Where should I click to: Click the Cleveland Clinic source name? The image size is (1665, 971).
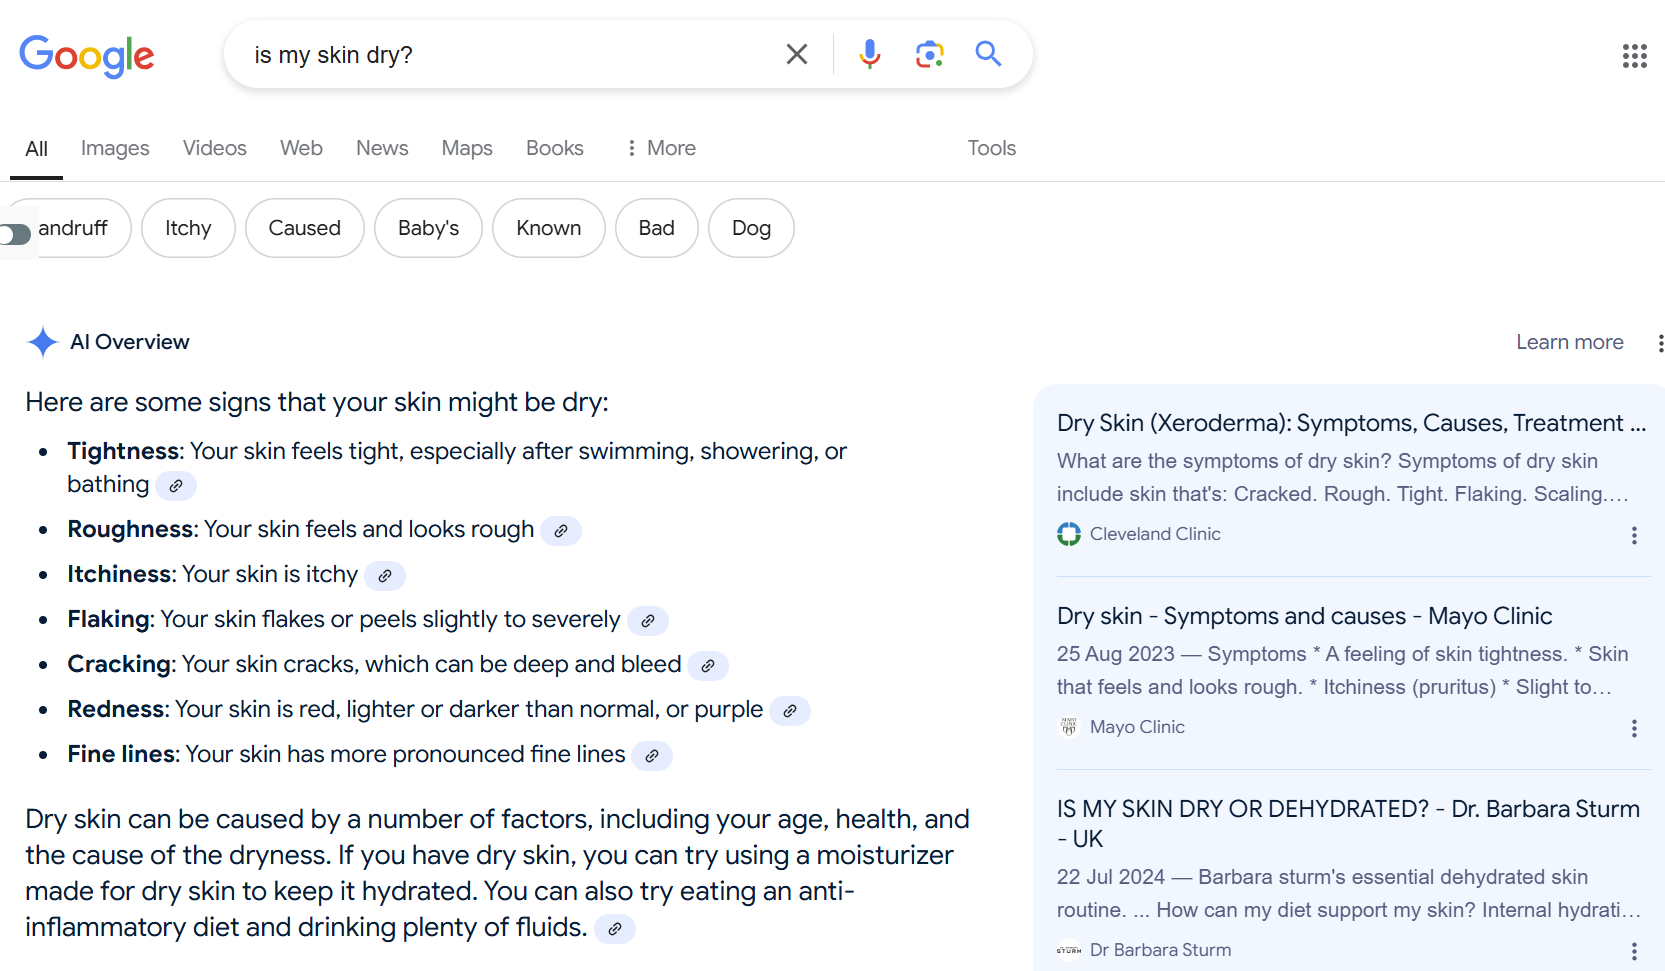tap(1155, 534)
